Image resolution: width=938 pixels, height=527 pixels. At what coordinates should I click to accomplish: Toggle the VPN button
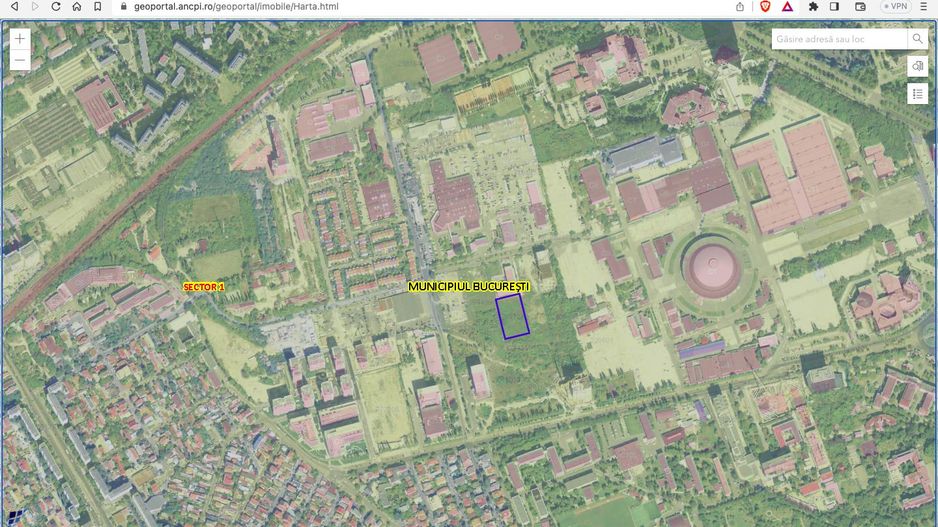[x=894, y=6]
